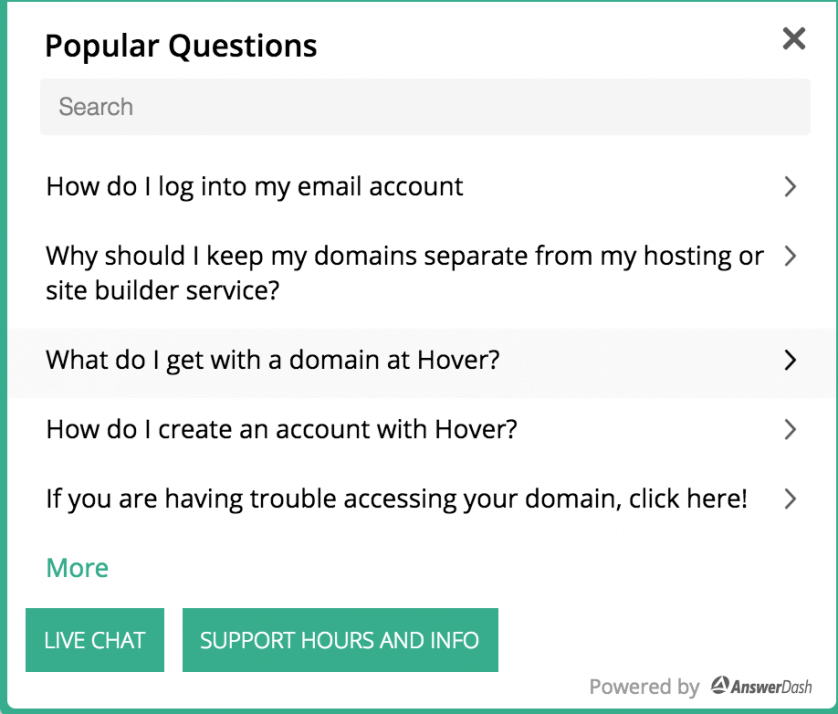Expand chevron next to domains separate from hosting question
Image resolution: width=838 pixels, height=714 pixels.
click(x=790, y=256)
